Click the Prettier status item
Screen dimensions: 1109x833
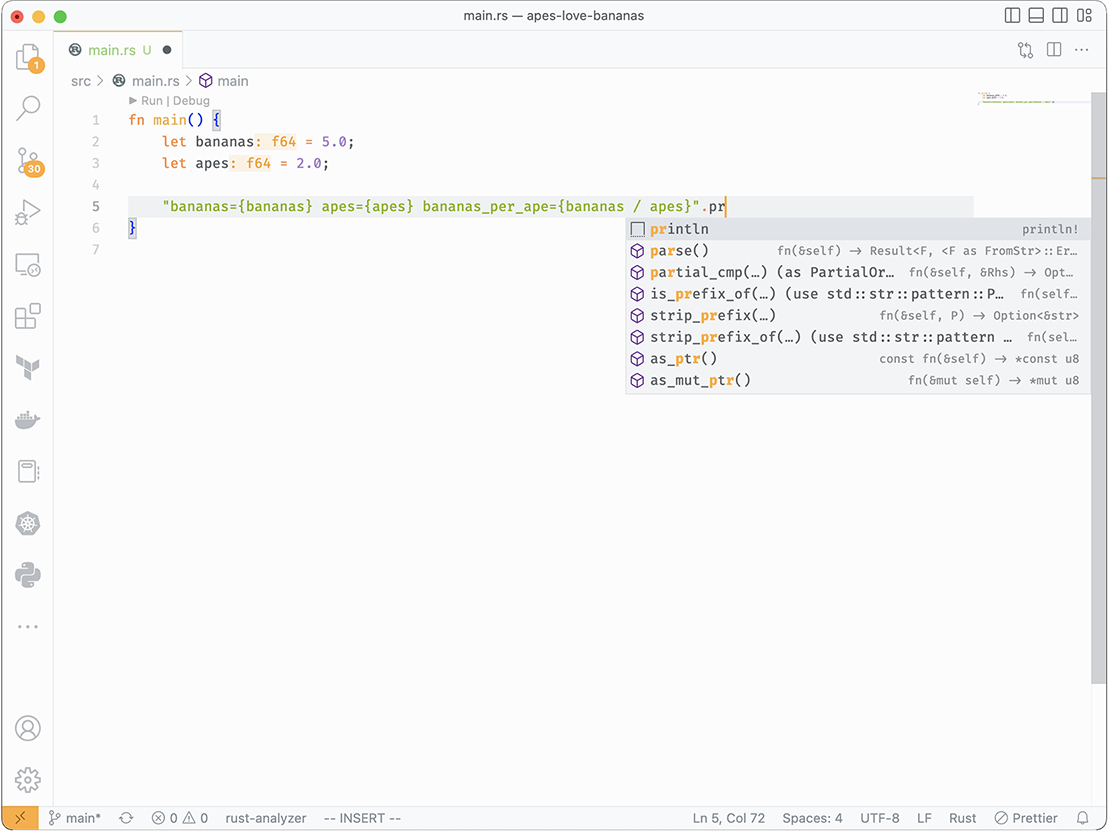tap(1026, 818)
